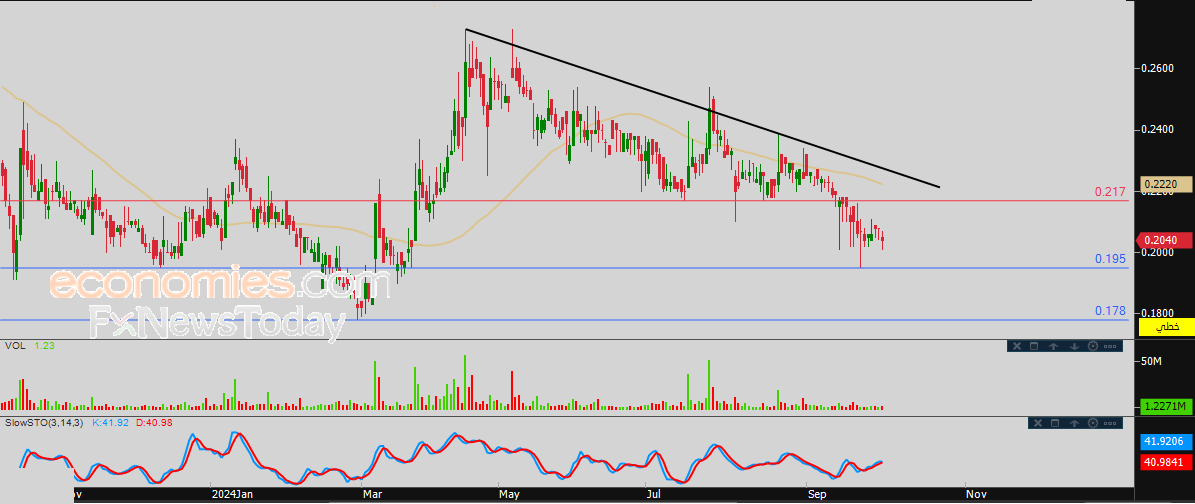This screenshot has width=1195, height=504.
Task: Maximize the volume panel
Action: (1036, 346)
